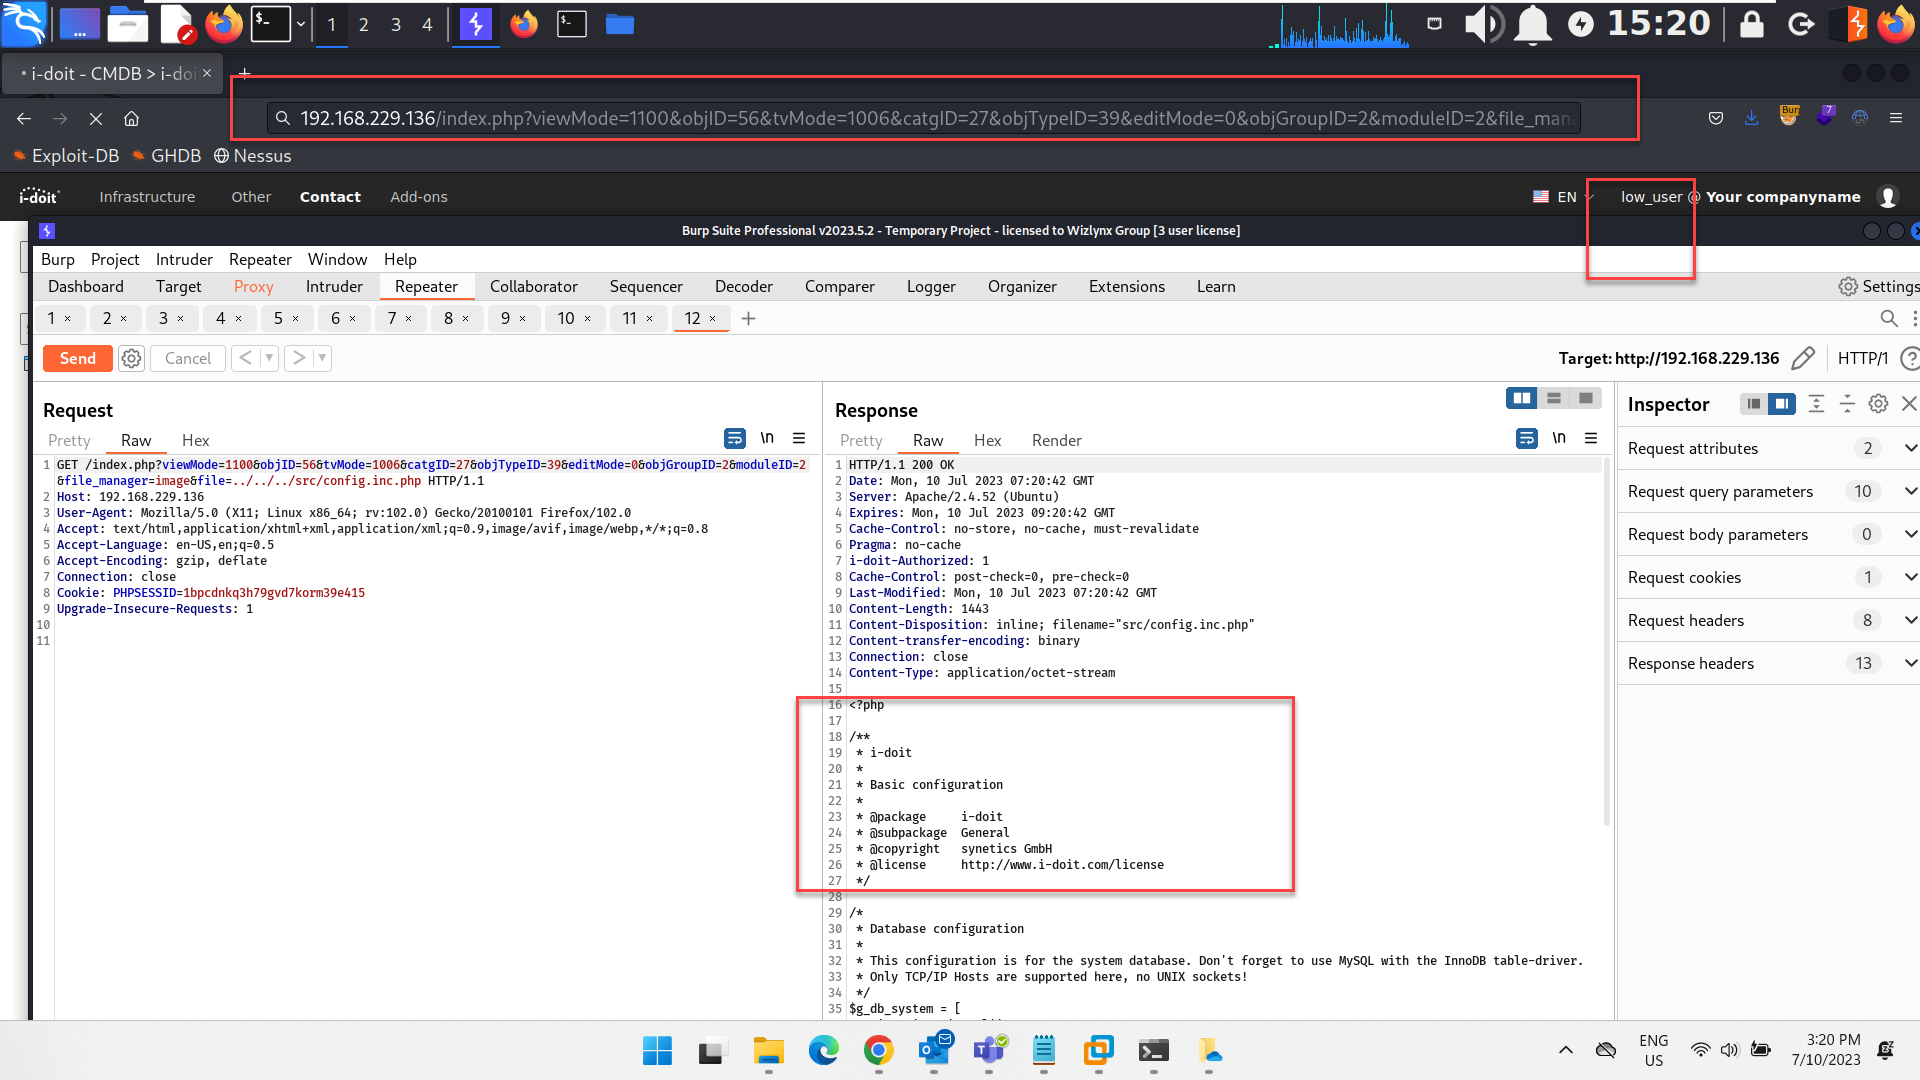The image size is (1920, 1080).
Task: Edit the target with the pencil icon
Action: click(x=1803, y=358)
